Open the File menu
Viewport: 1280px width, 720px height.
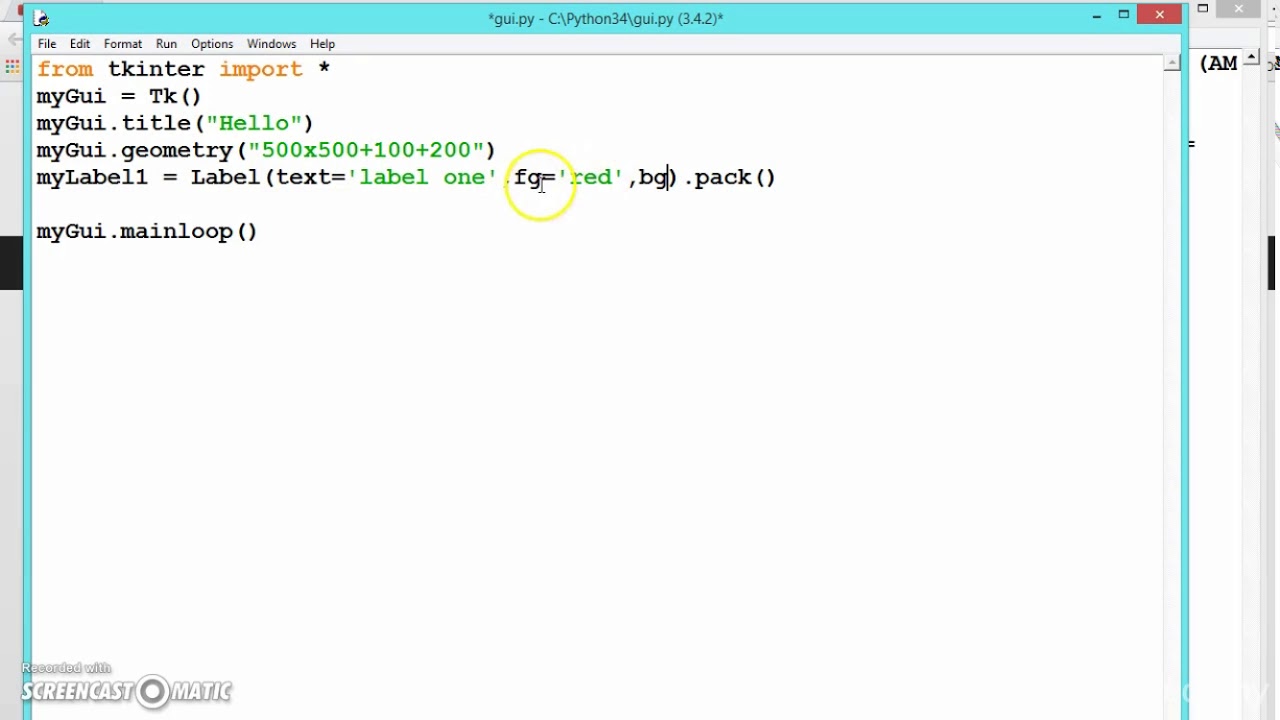pos(47,44)
